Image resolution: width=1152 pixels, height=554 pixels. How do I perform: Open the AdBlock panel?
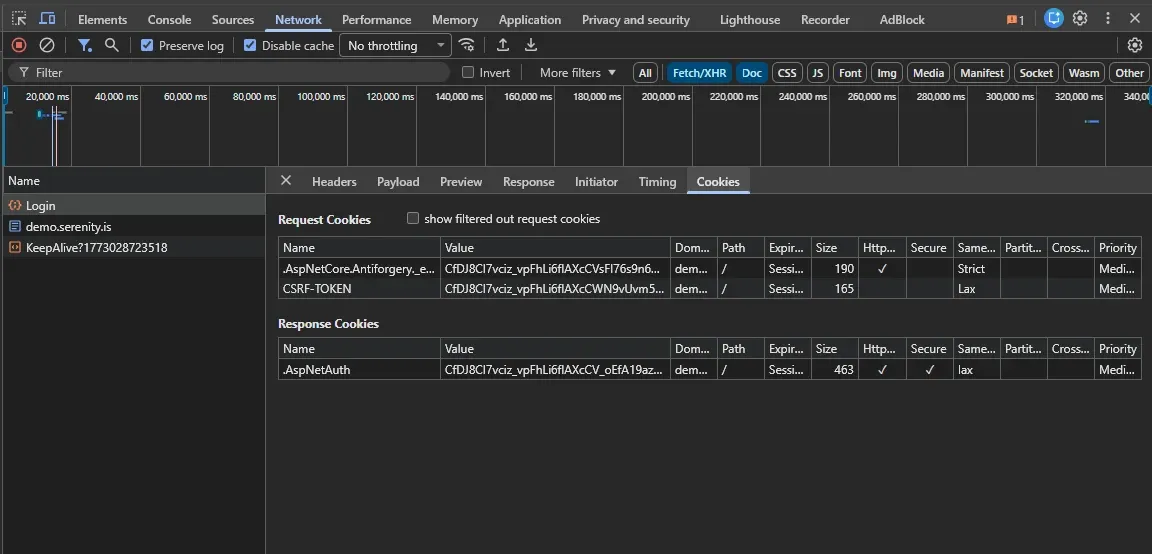point(902,20)
